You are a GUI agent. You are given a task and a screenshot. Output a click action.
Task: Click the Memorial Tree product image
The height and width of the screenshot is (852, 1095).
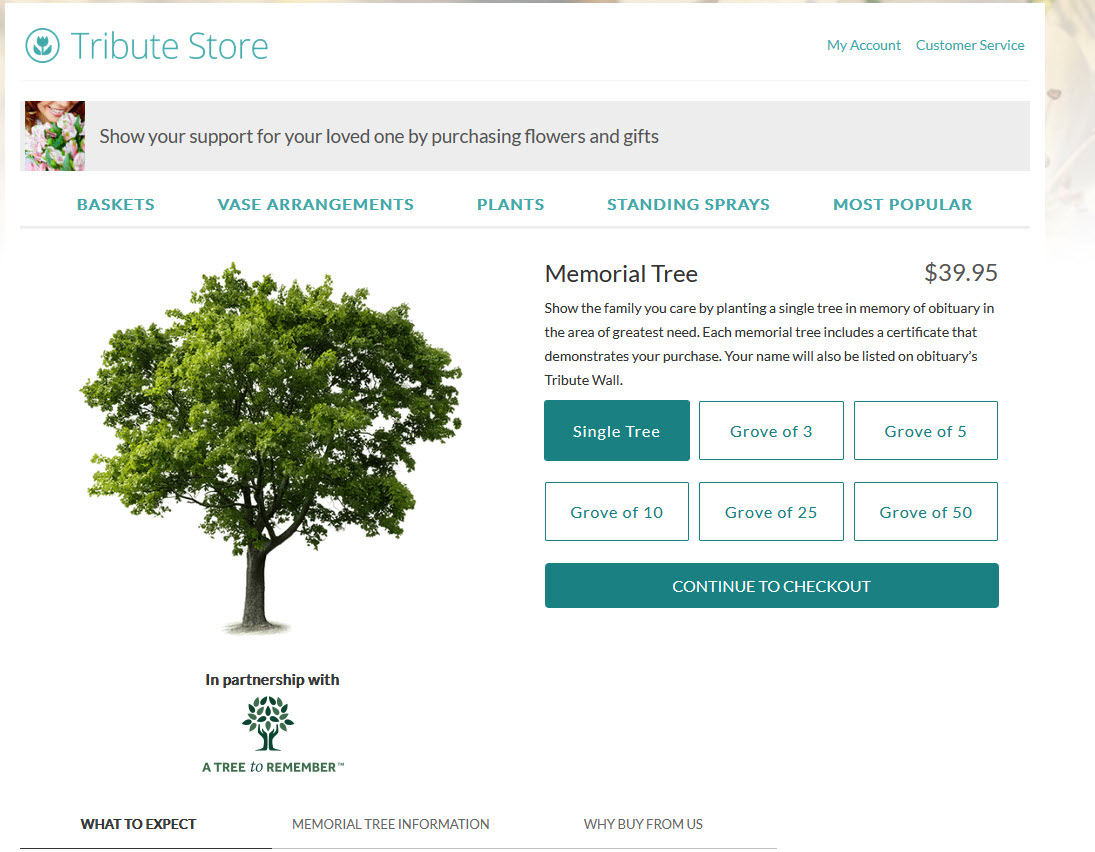(270, 440)
